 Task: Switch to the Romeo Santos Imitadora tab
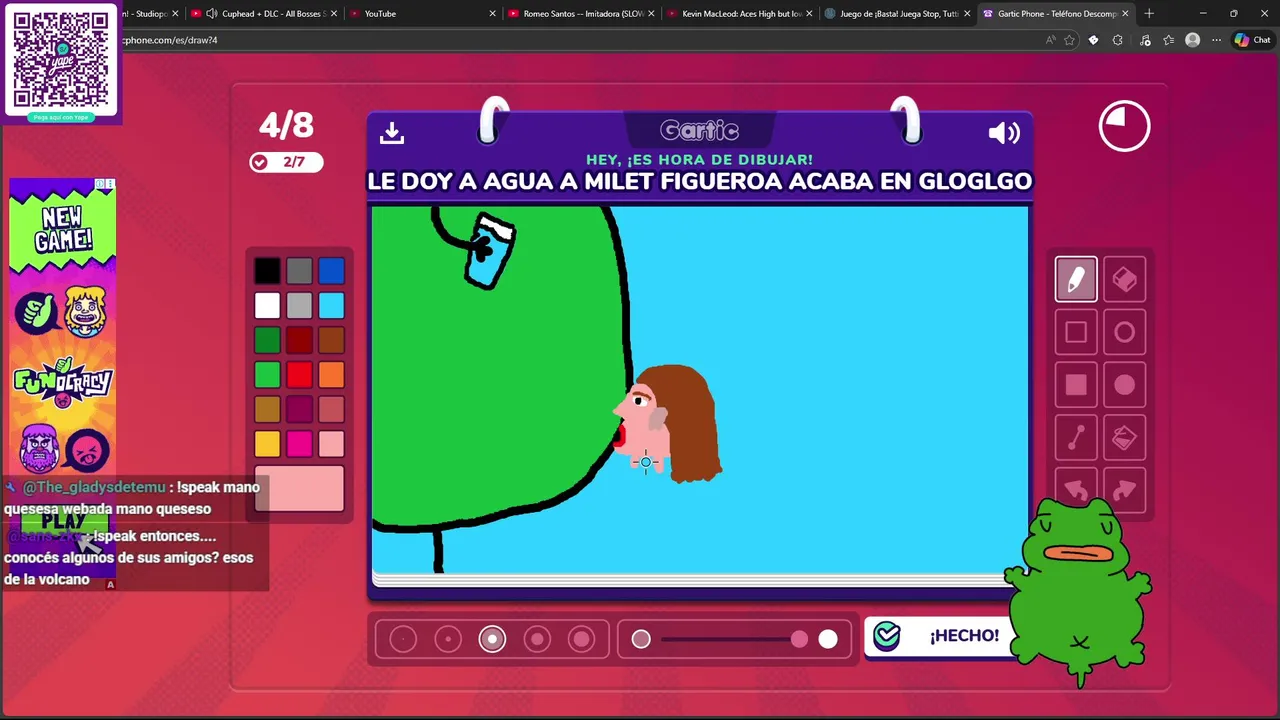[x=582, y=14]
